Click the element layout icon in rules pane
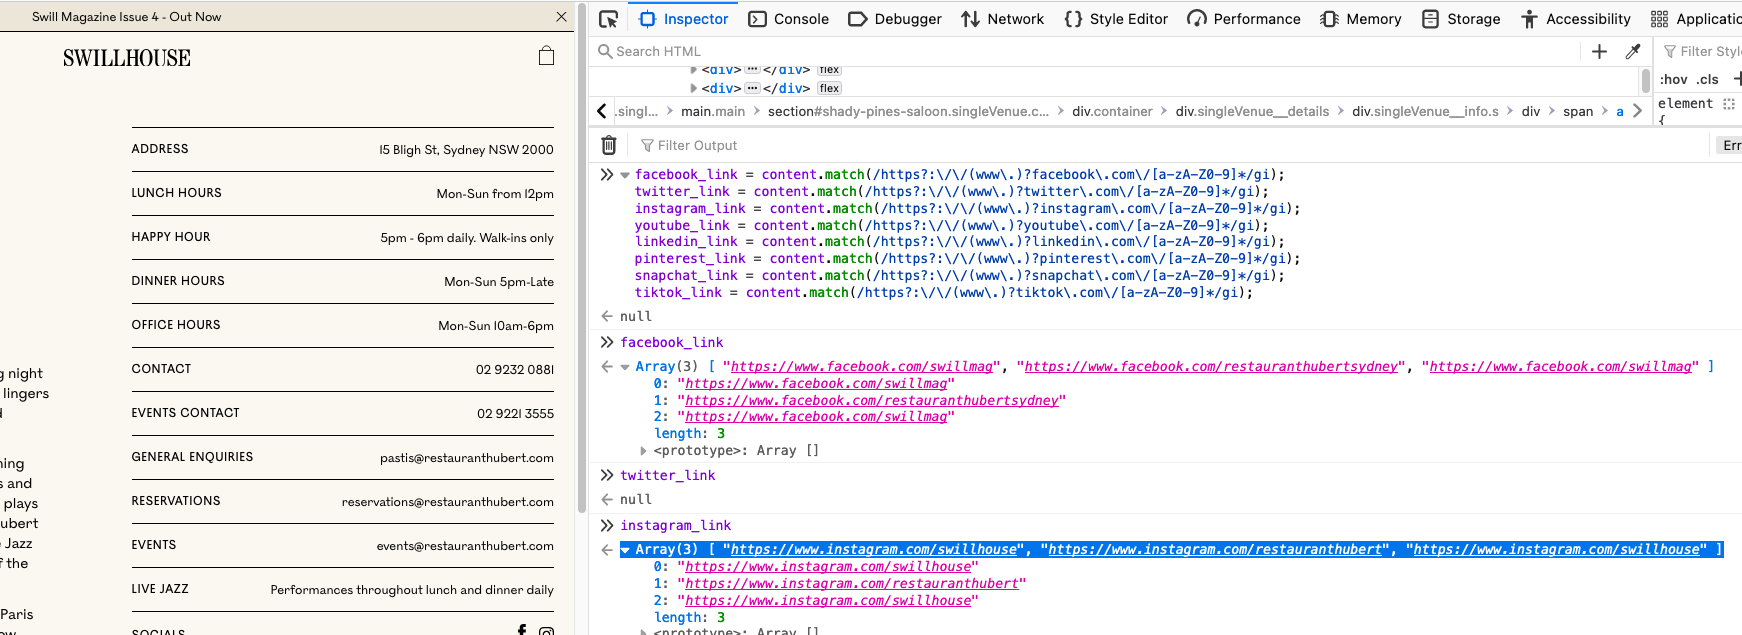The image size is (1742, 635). coord(1729,104)
